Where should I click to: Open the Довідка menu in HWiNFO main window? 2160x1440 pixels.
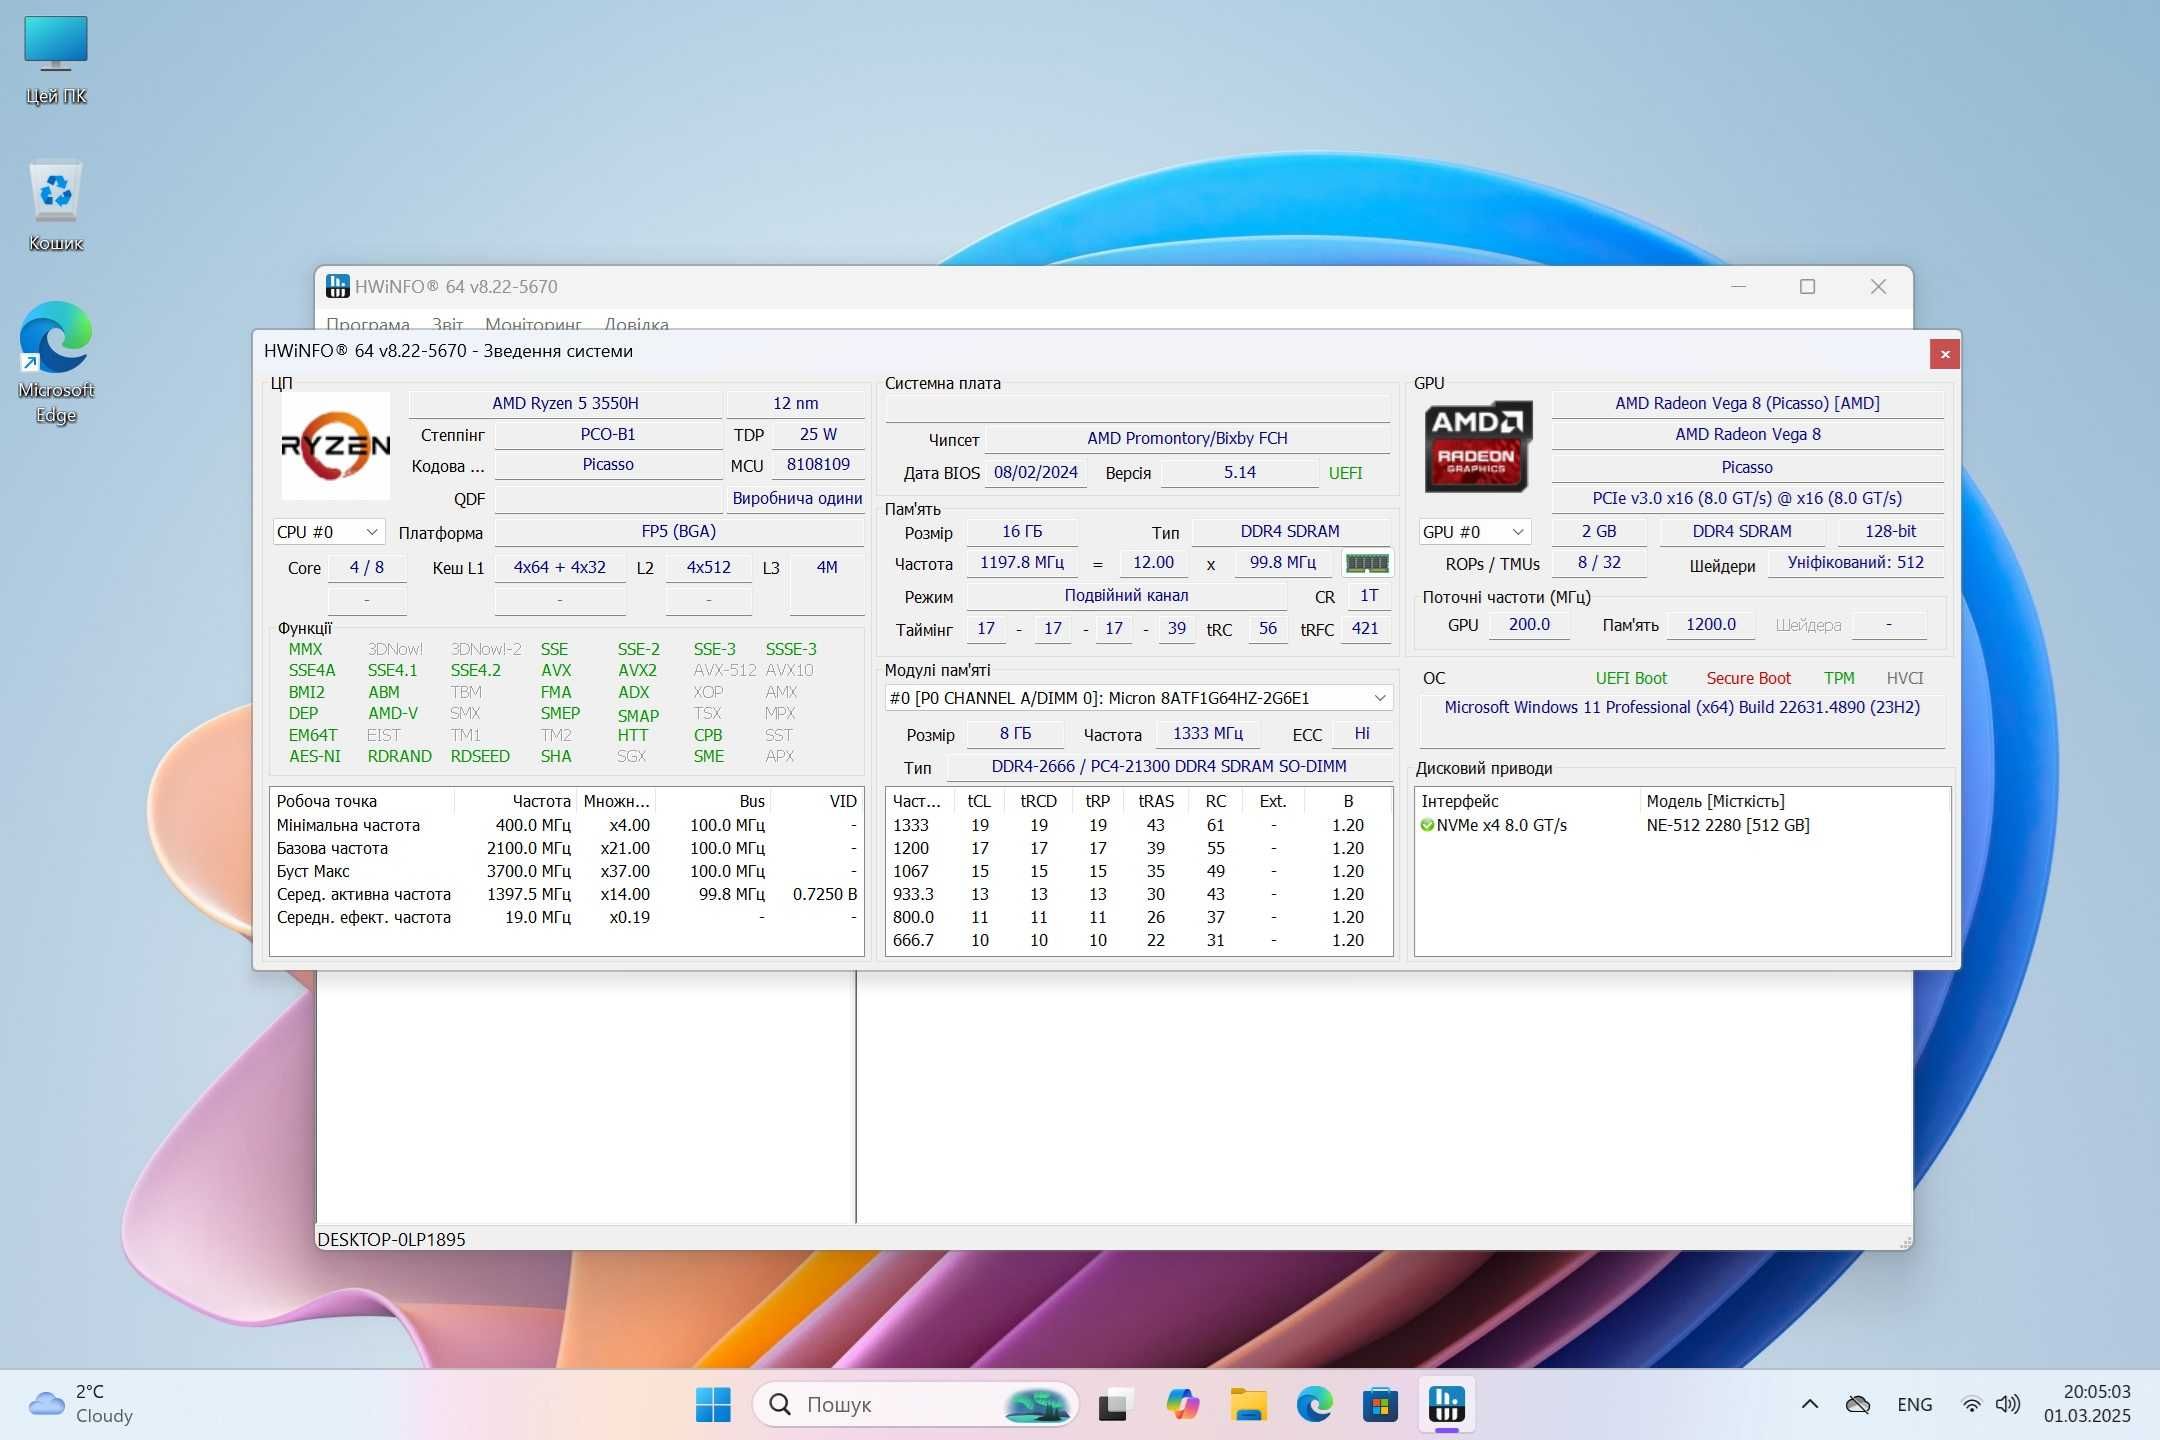636,324
